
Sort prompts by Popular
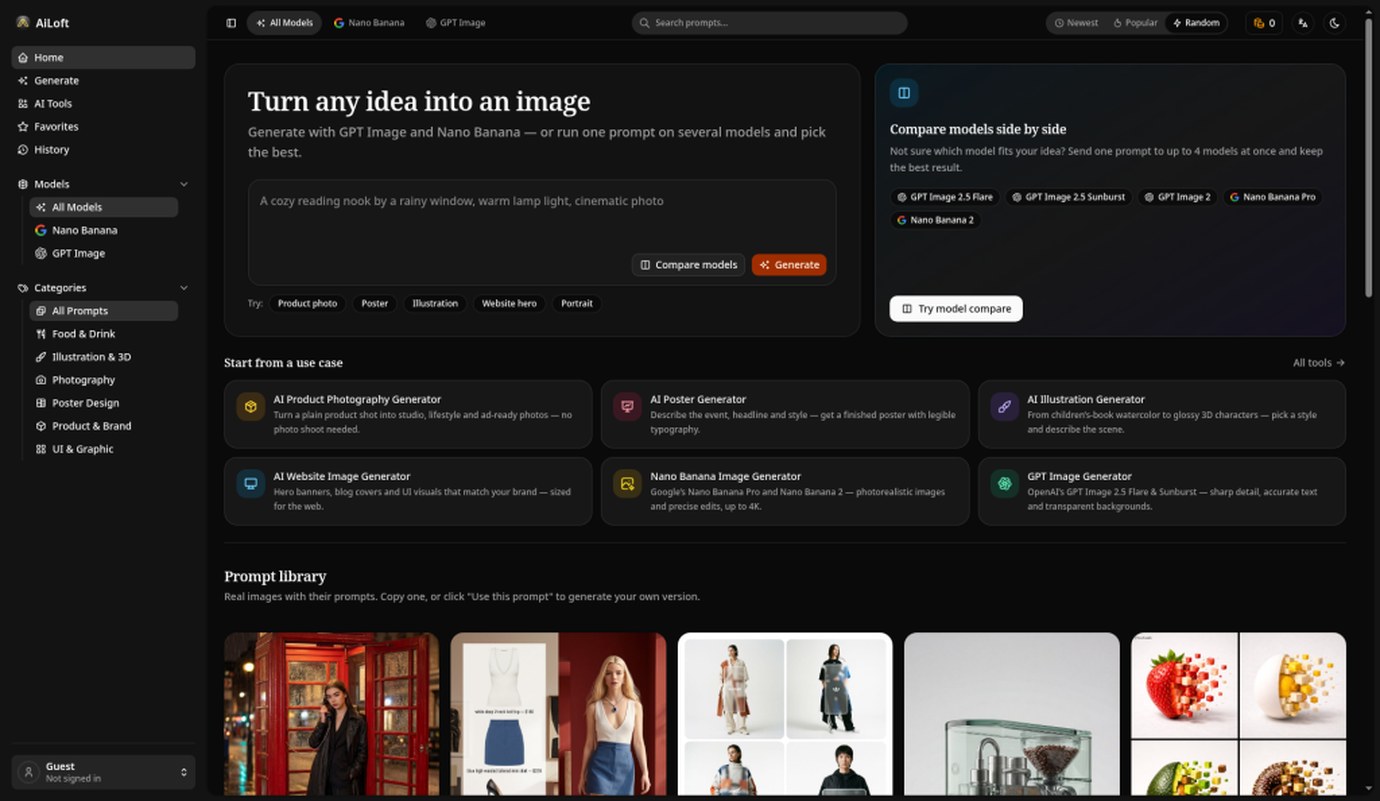1135,23
